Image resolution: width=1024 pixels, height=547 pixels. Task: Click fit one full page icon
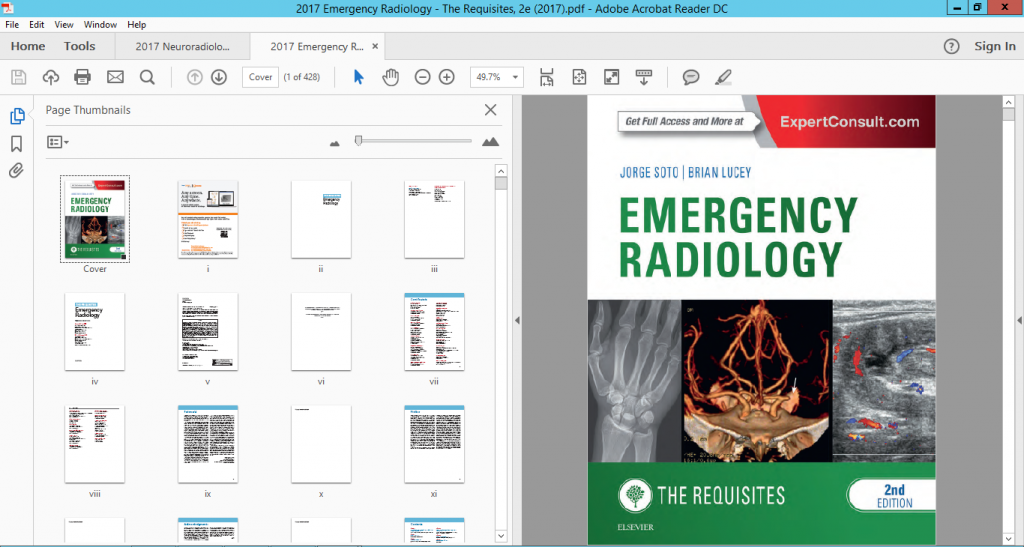(x=579, y=77)
